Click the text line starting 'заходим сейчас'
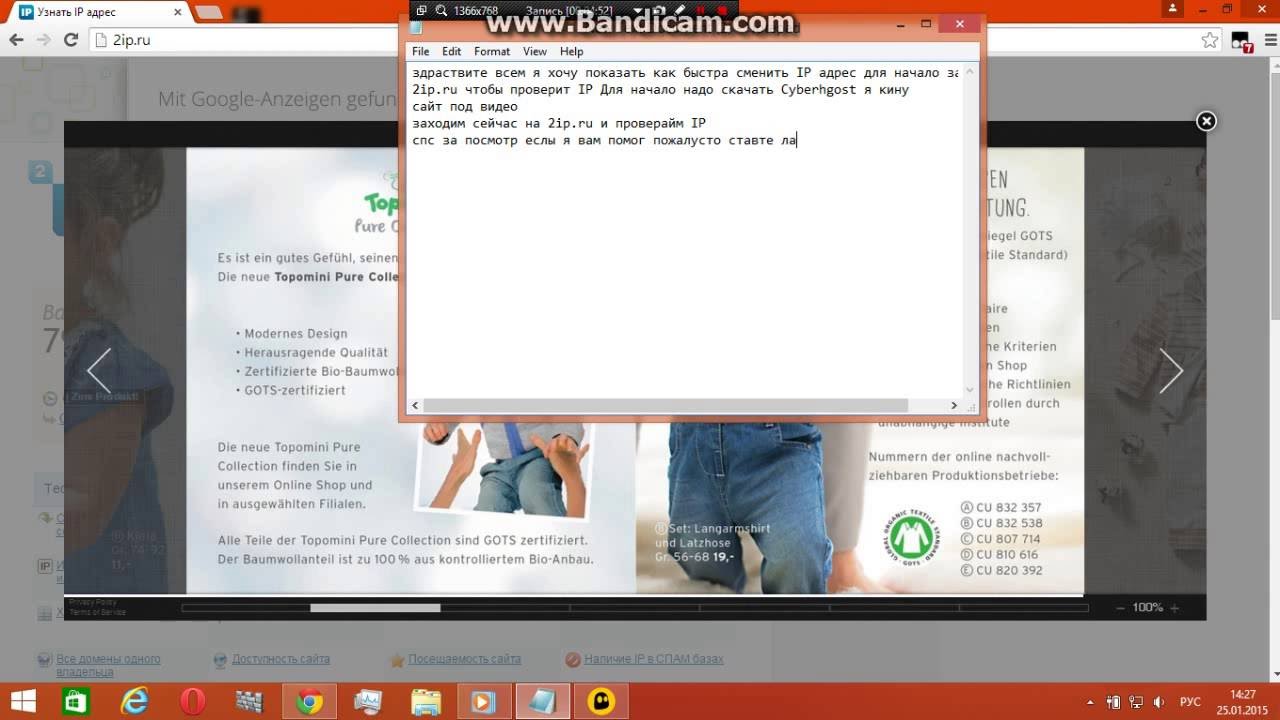This screenshot has height=720, width=1280. point(560,123)
